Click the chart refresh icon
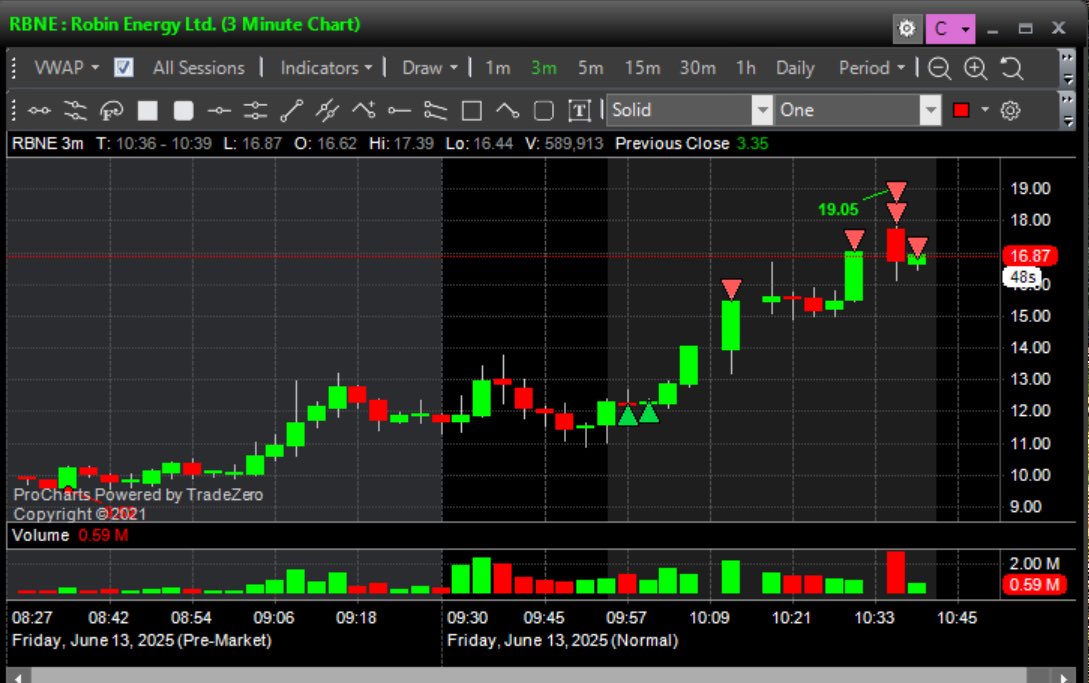Image resolution: width=1089 pixels, height=683 pixels. pyautogui.click(x=1010, y=68)
